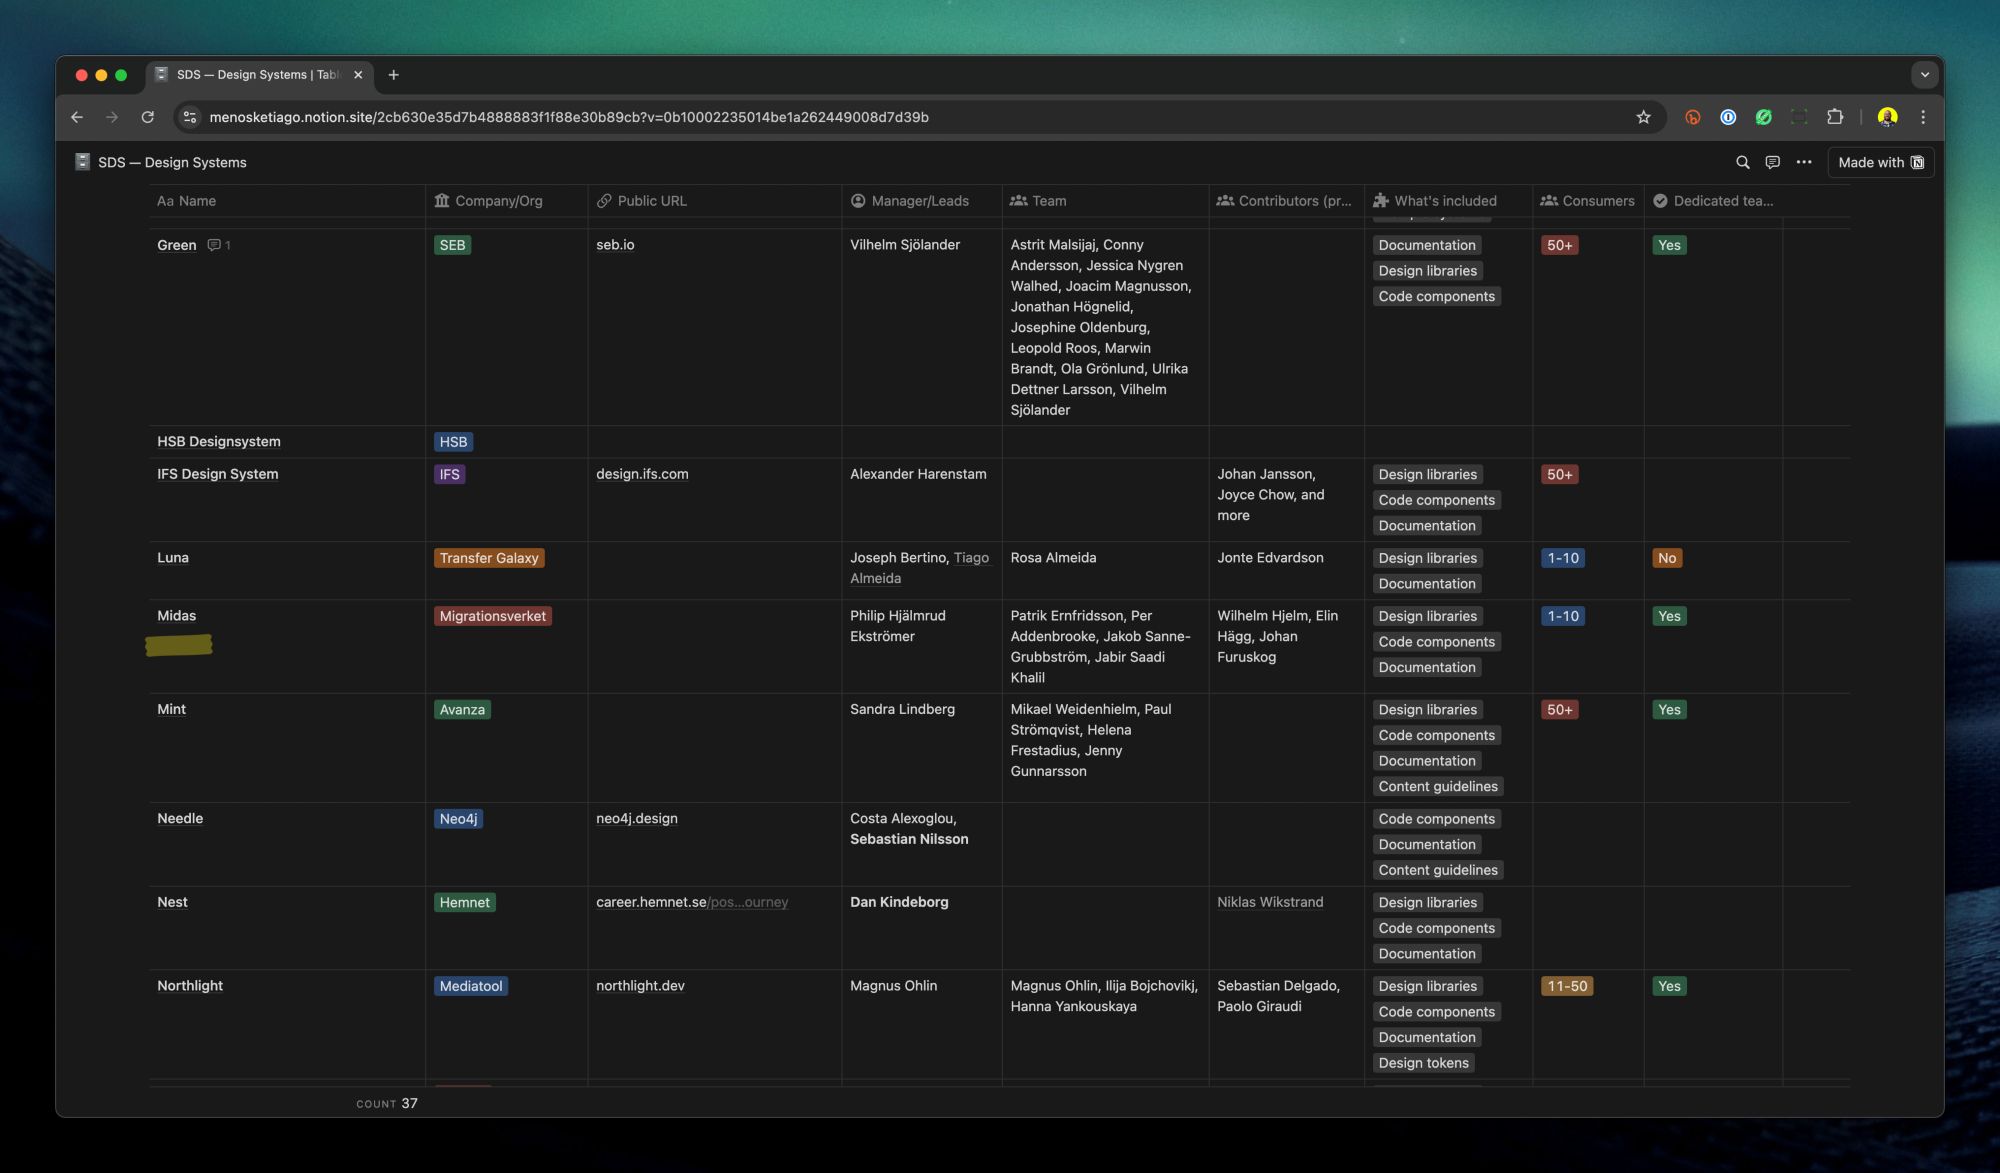Click the HSB company tag
2000x1173 pixels.
click(453, 442)
